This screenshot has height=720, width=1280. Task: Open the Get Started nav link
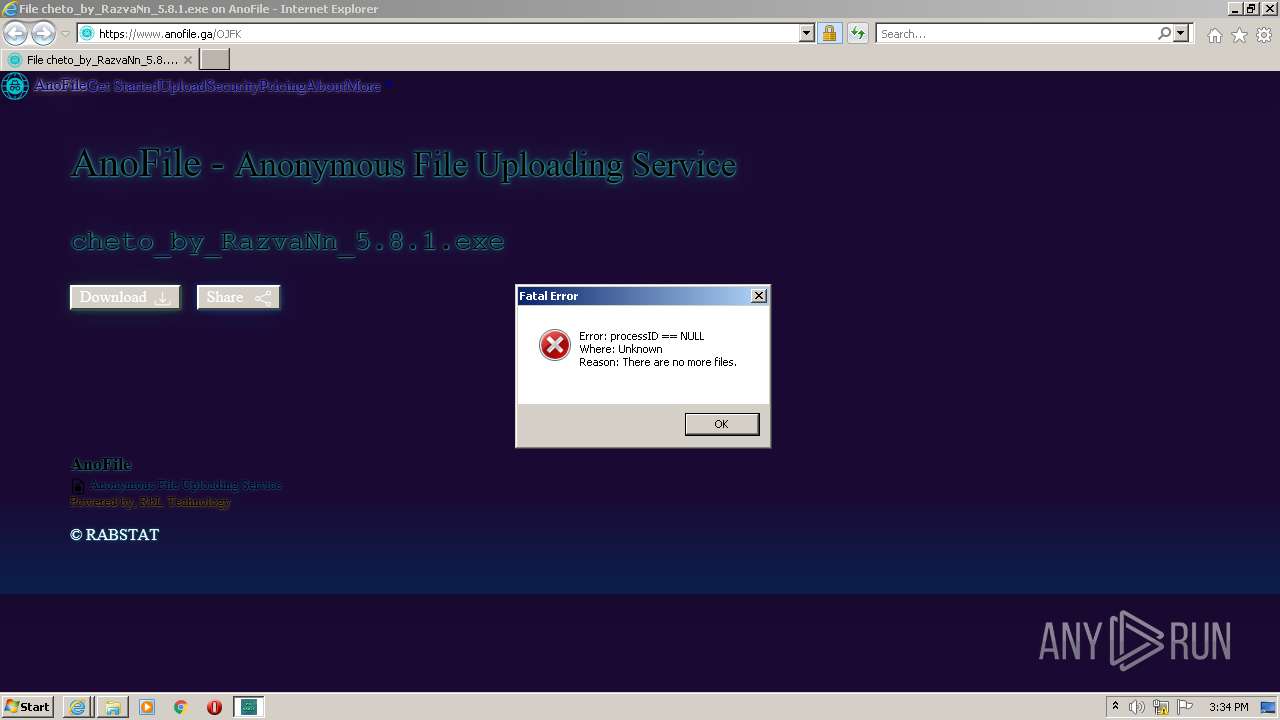tap(123, 86)
